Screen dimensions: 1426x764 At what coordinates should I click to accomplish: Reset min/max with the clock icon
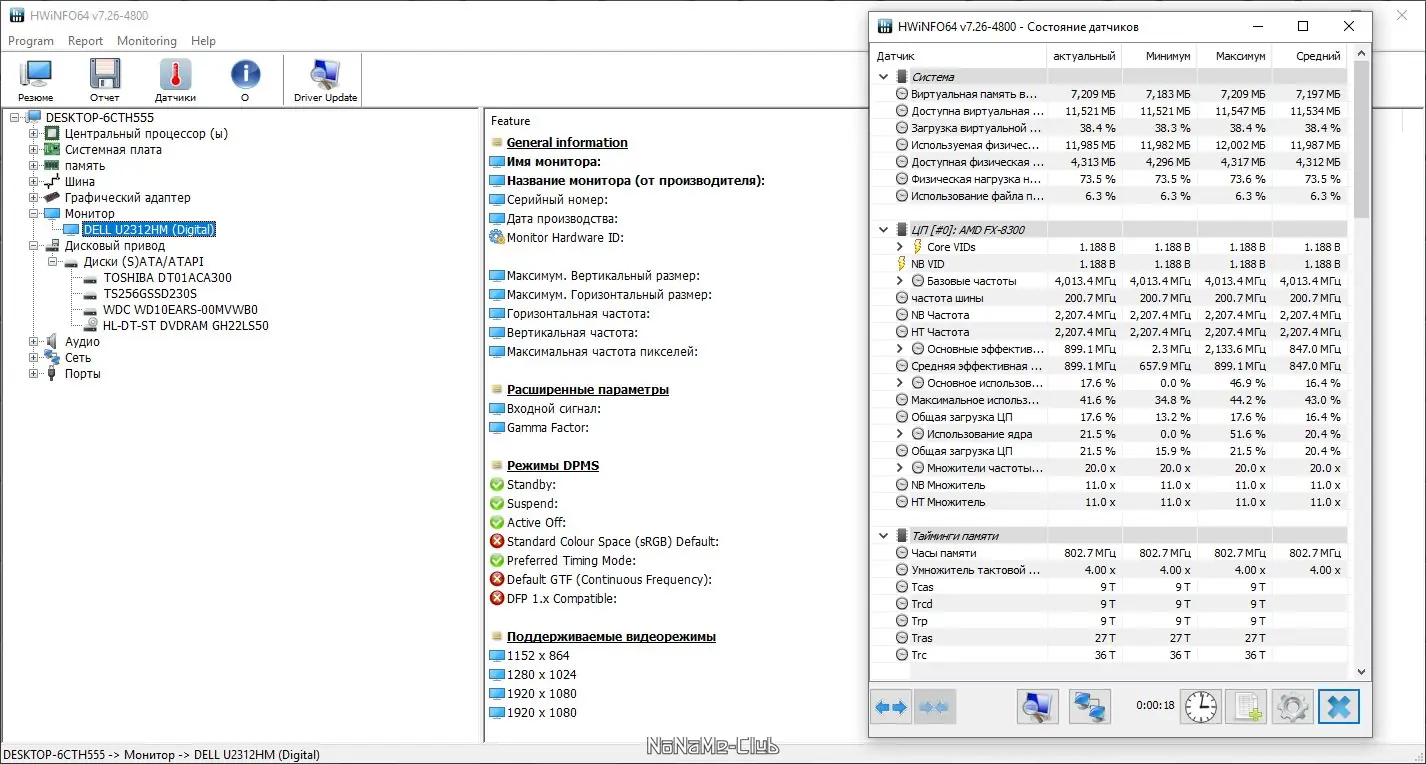pyautogui.click(x=1201, y=707)
